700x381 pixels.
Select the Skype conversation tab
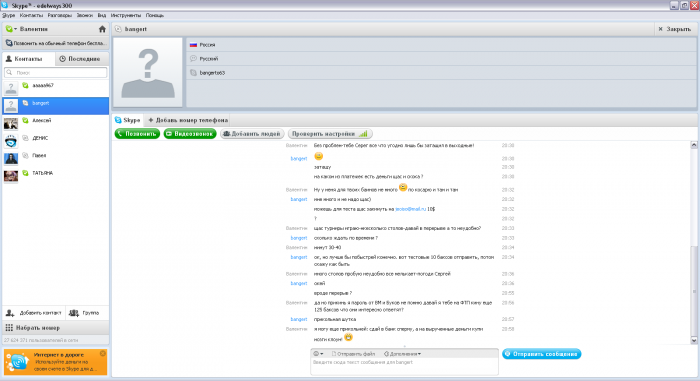pos(128,120)
